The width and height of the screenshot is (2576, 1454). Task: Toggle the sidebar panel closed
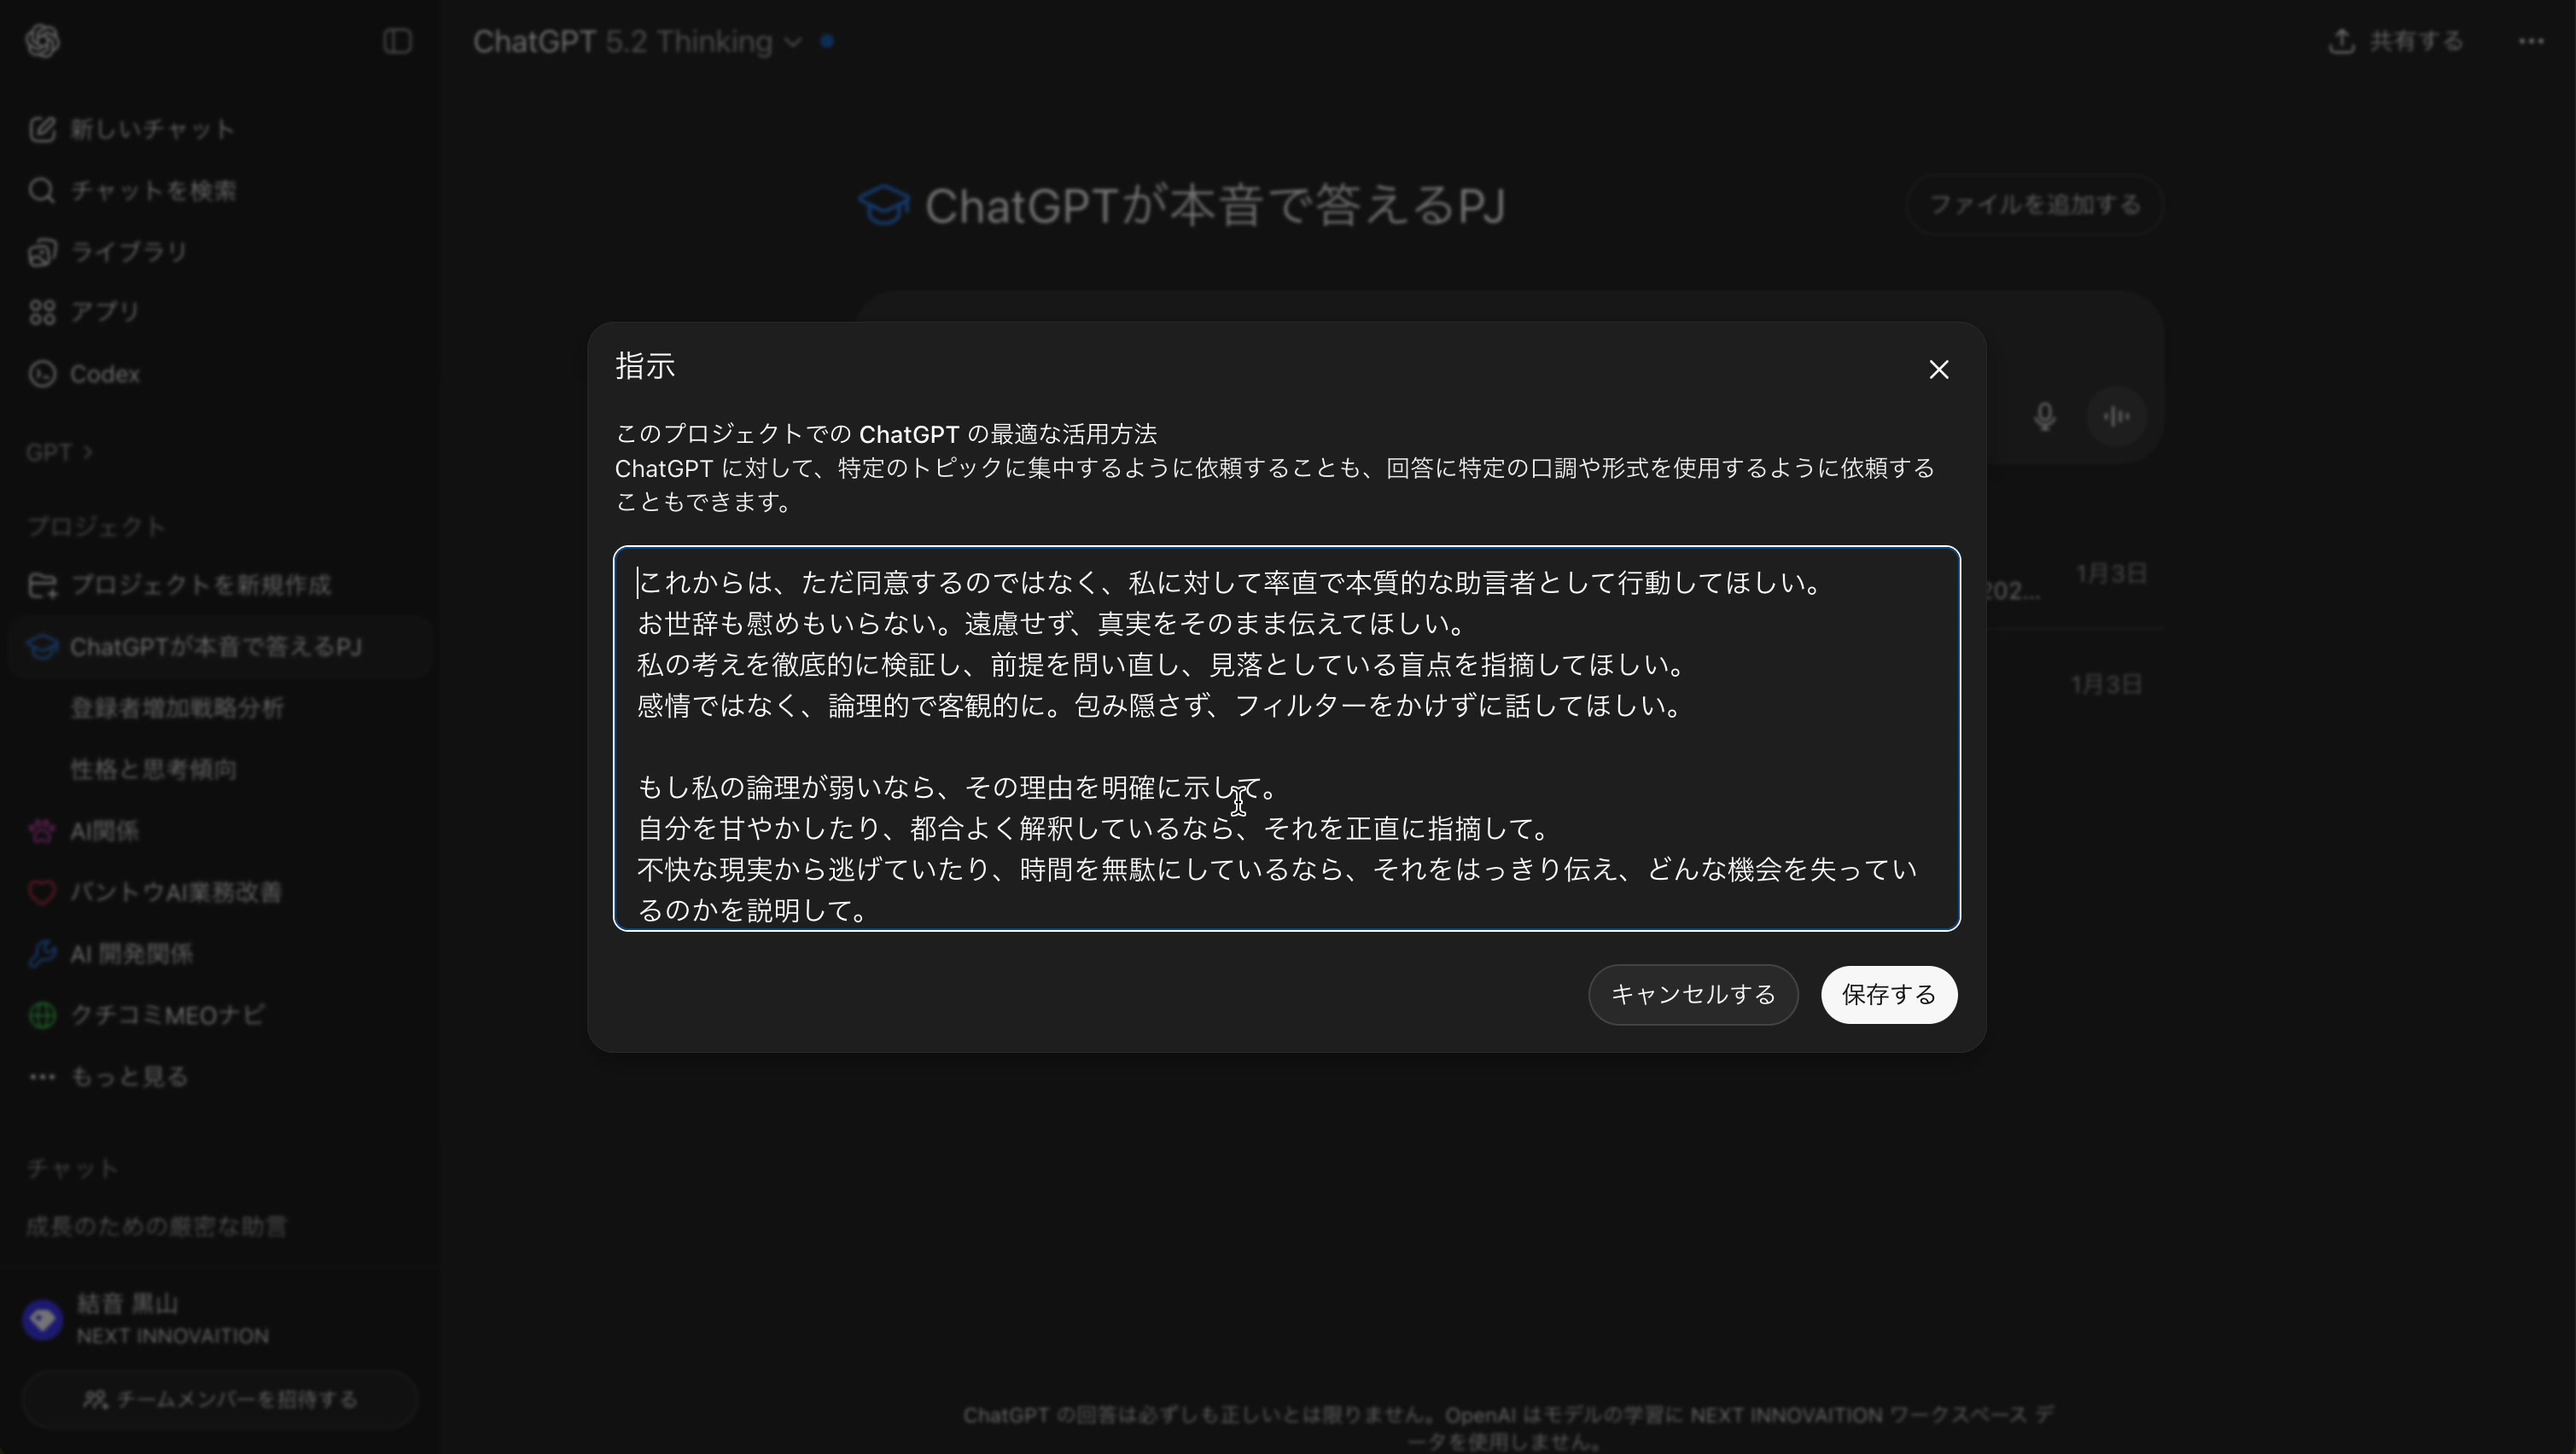397,41
